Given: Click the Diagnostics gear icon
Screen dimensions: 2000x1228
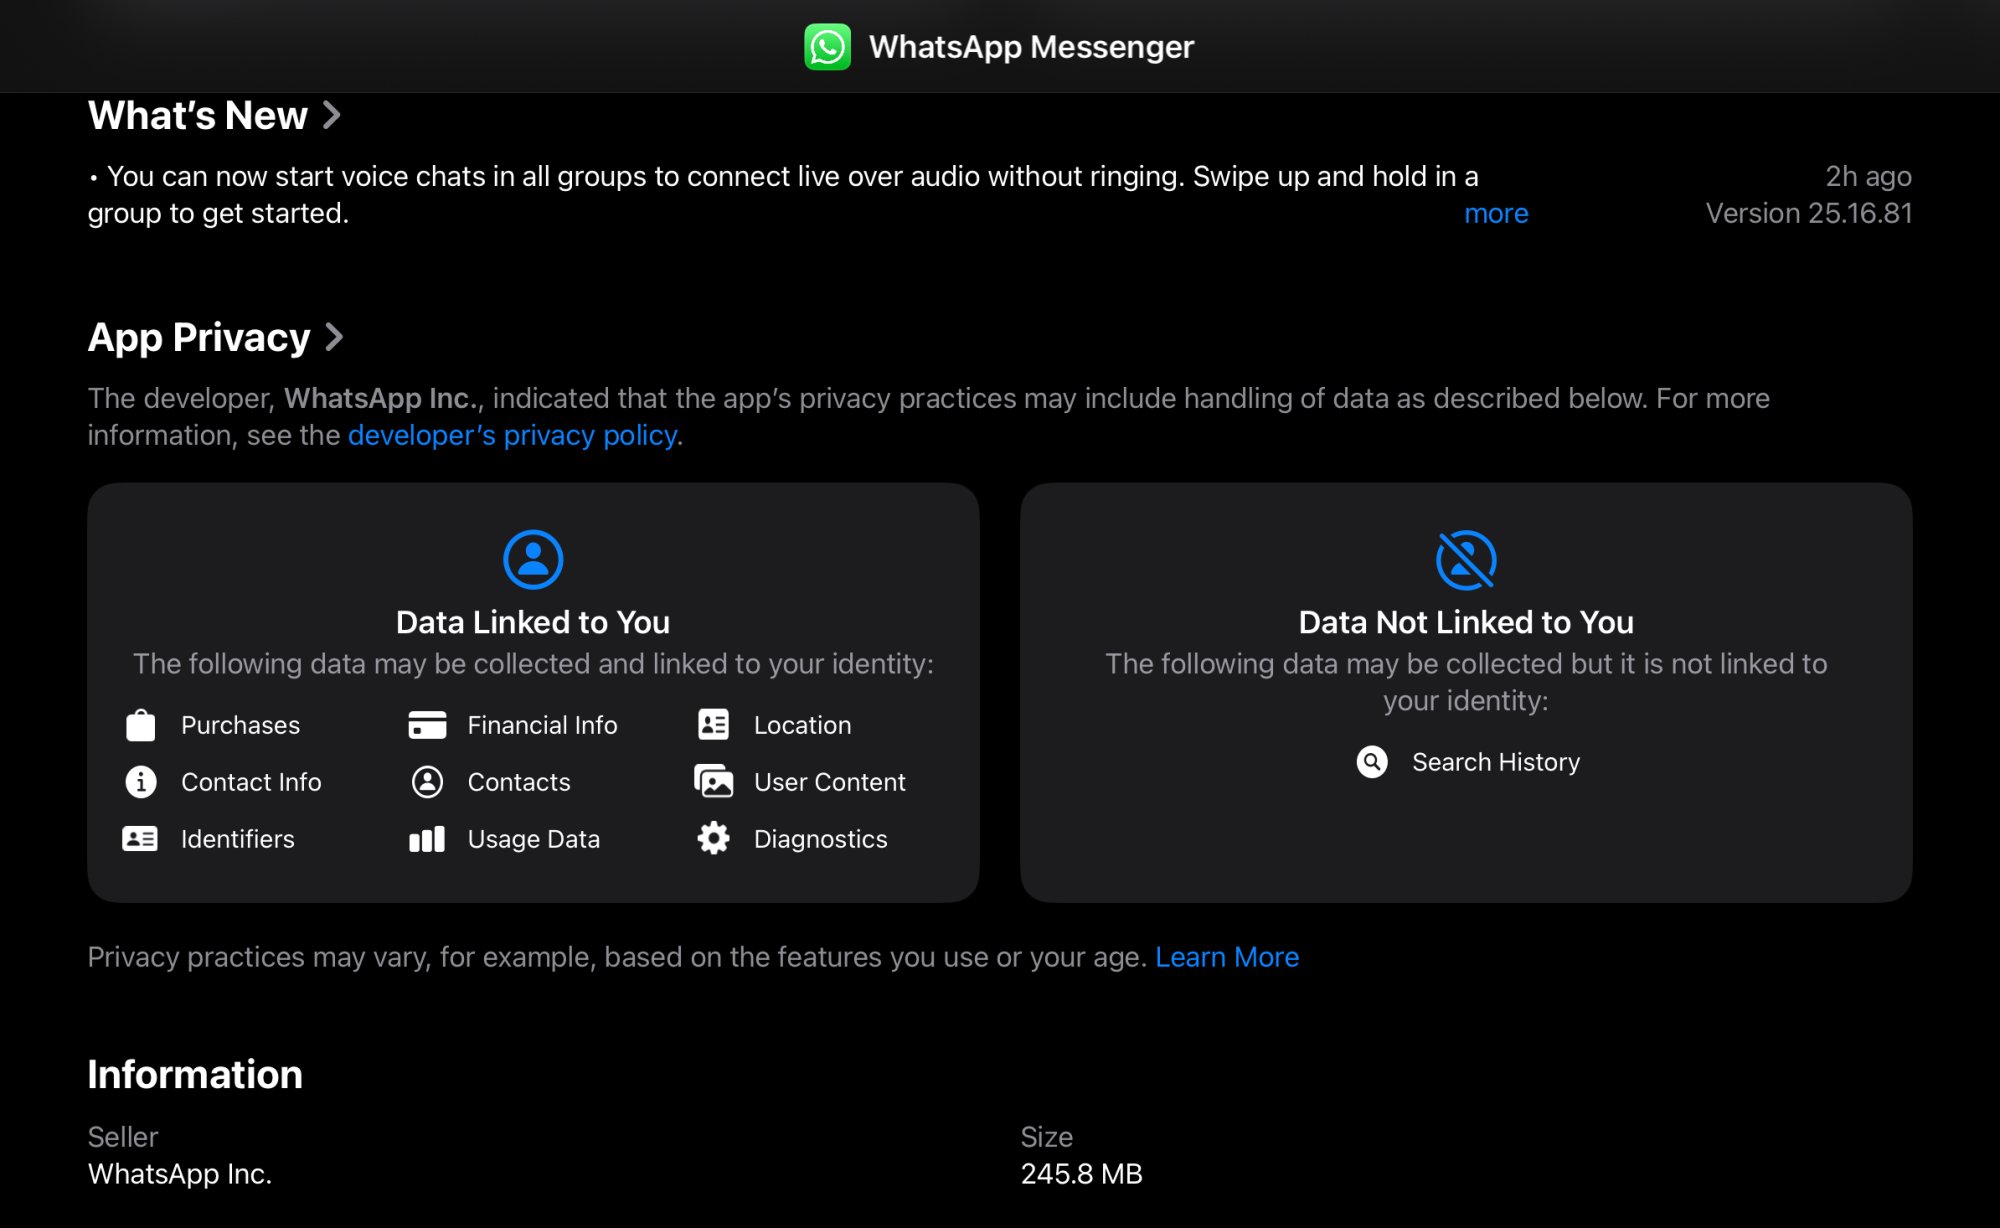Looking at the screenshot, I should 713,839.
